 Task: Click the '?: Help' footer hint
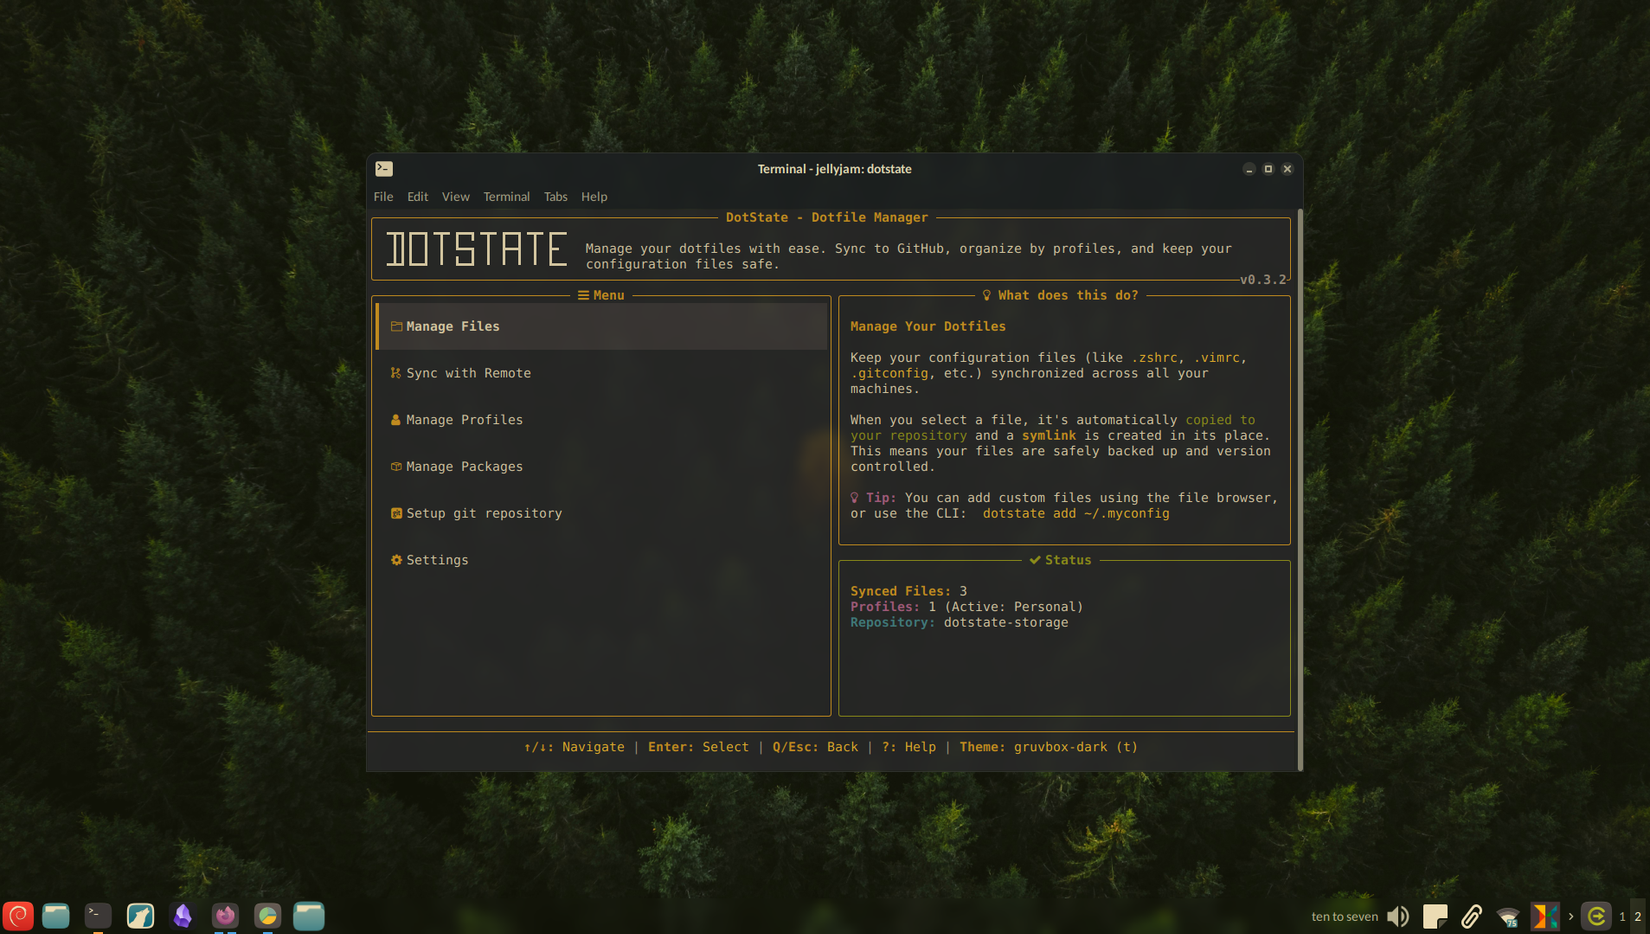coord(909,747)
